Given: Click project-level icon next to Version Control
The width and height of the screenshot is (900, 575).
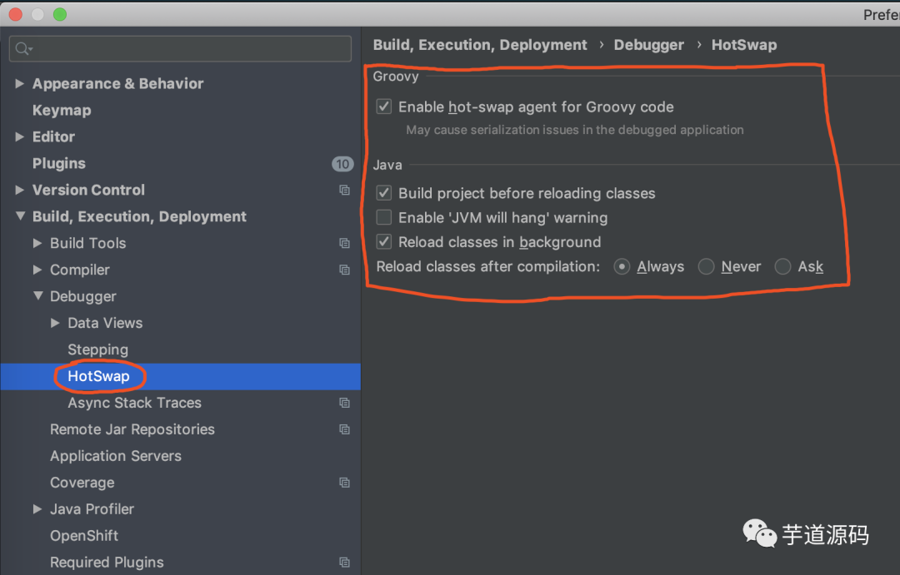Looking at the screenshot, I should [344, 190].
